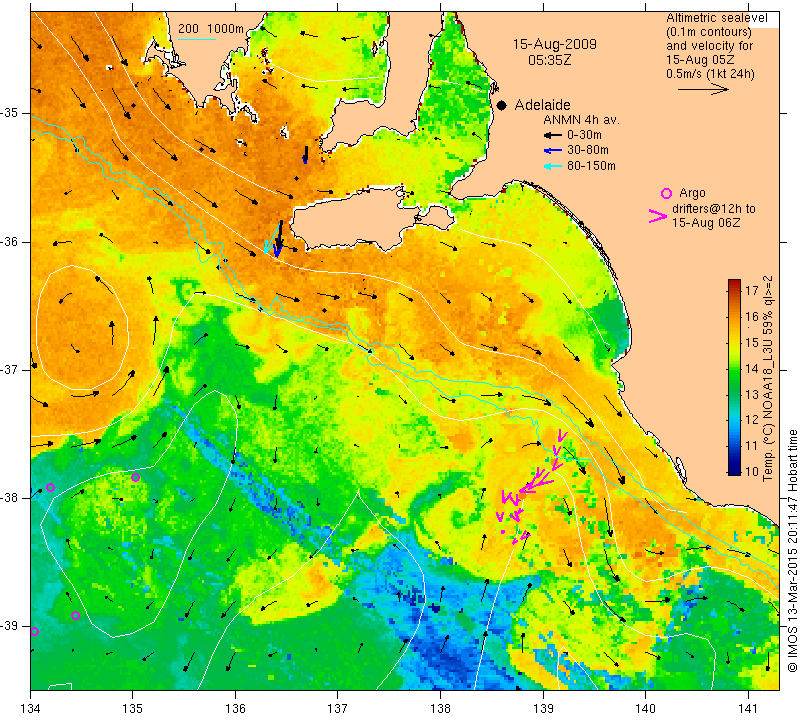Click the cyan 80-150m legend arrow
Viewport: 800px width, 720px height.
pos(553,166)
